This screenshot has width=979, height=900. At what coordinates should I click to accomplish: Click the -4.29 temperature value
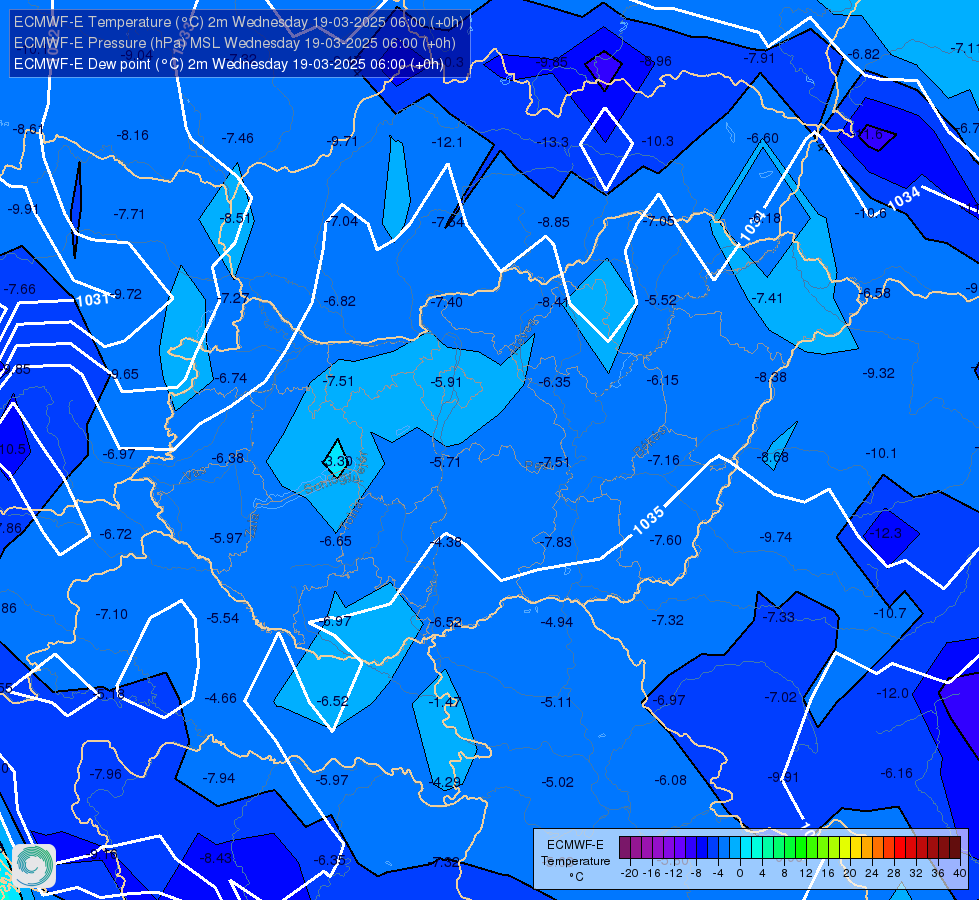[446, 782]
